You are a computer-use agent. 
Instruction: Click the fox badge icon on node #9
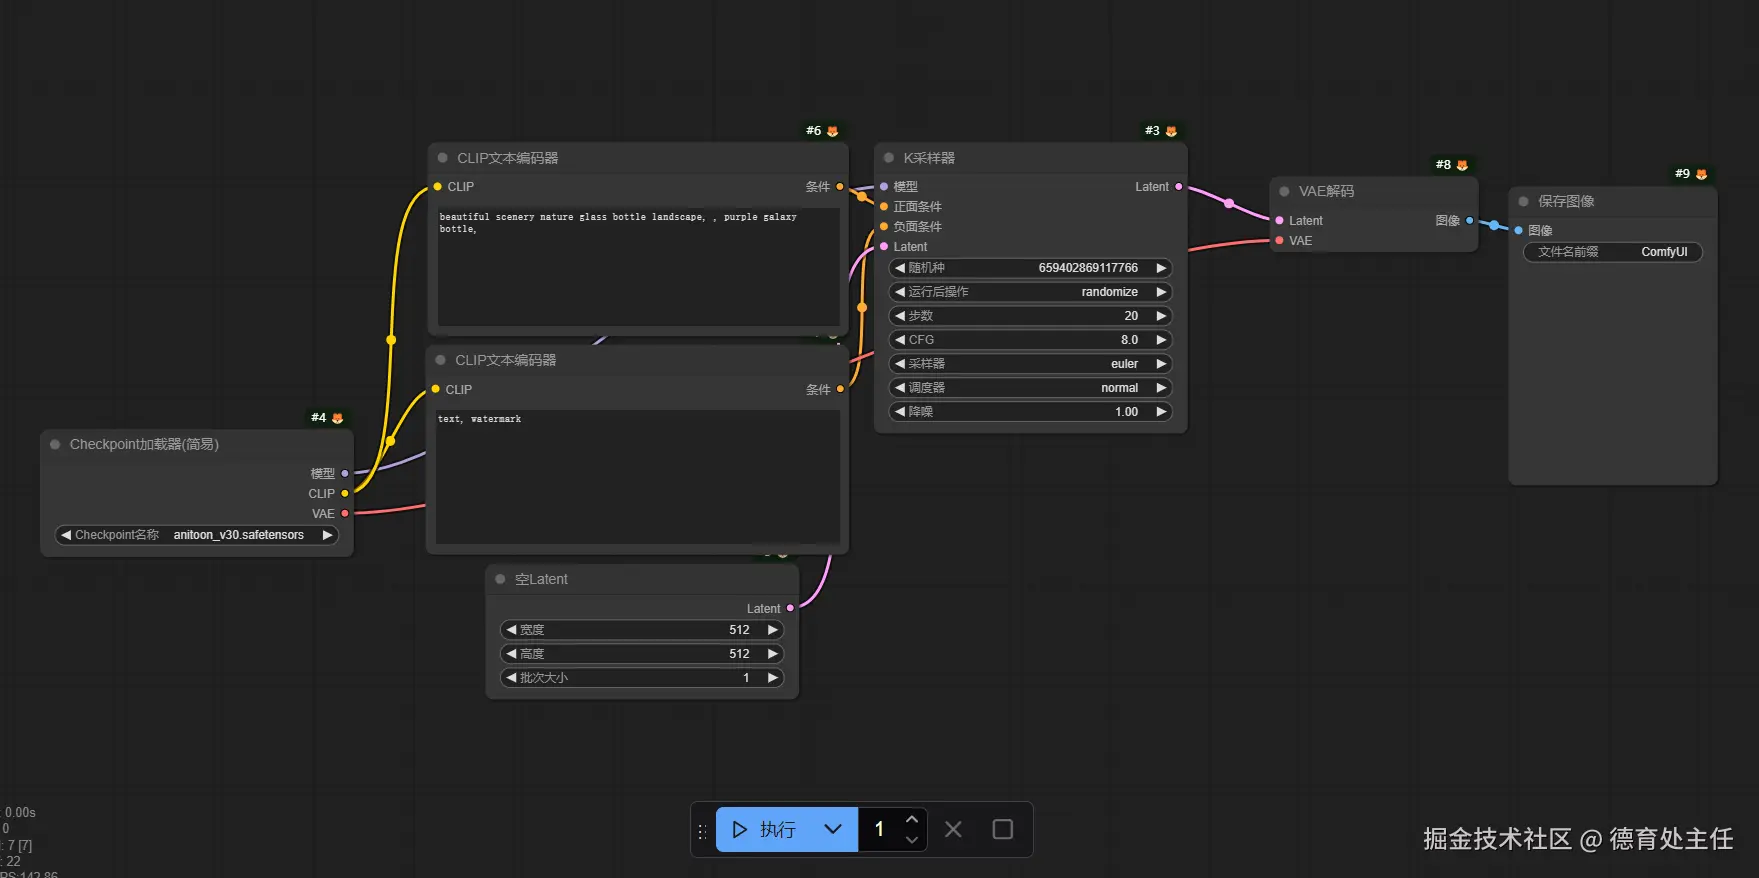(1701, 174)
